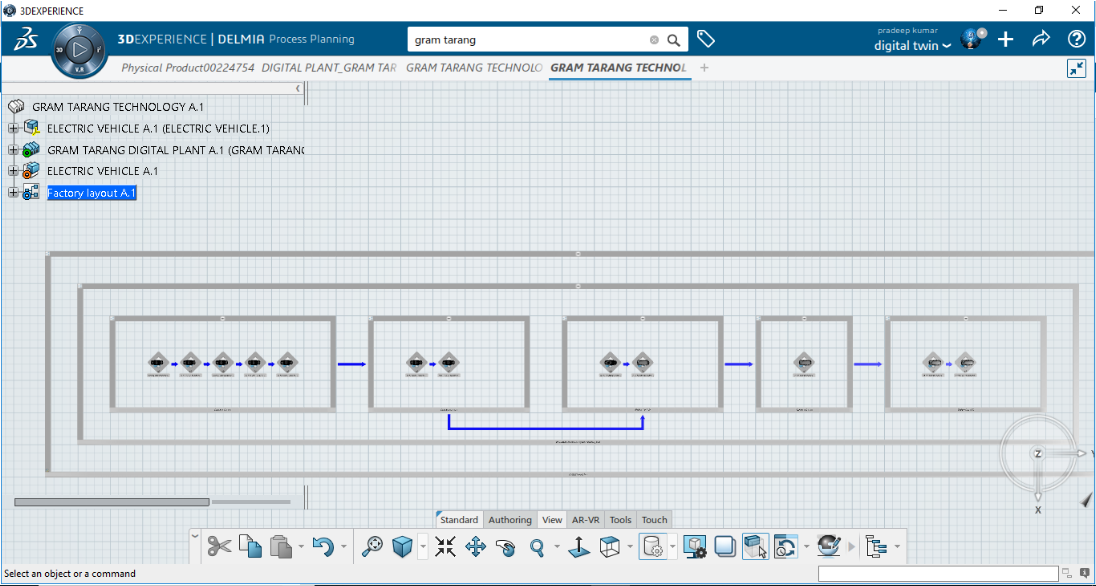
Task: Click the Cut scissors icon
Action: 219,546
